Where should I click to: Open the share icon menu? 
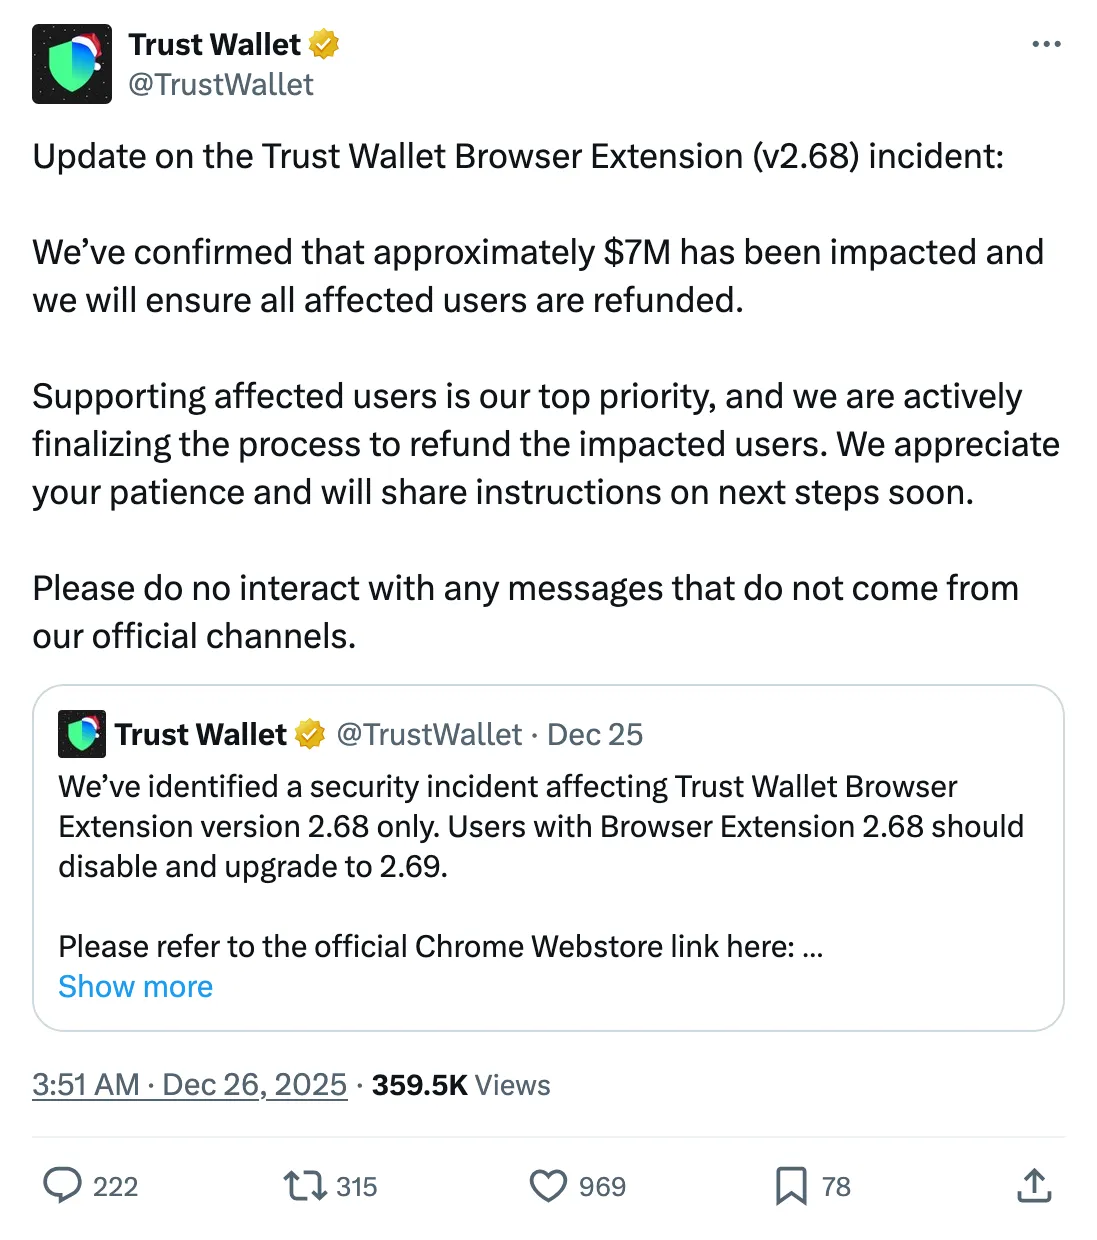tap(1034, 1186)
